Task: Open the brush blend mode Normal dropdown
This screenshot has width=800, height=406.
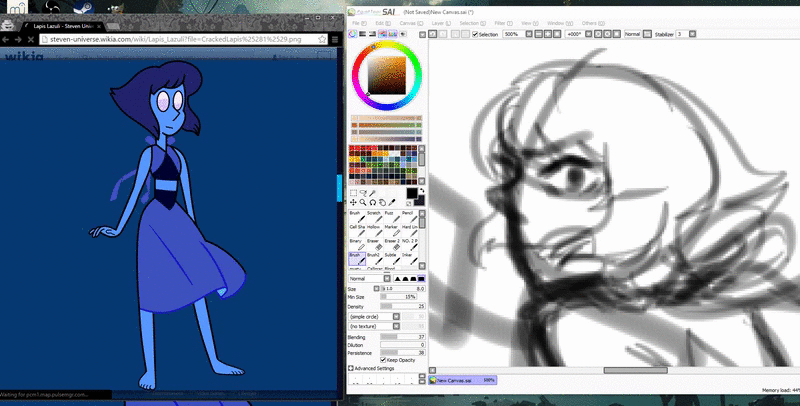Action: [387, 278]
